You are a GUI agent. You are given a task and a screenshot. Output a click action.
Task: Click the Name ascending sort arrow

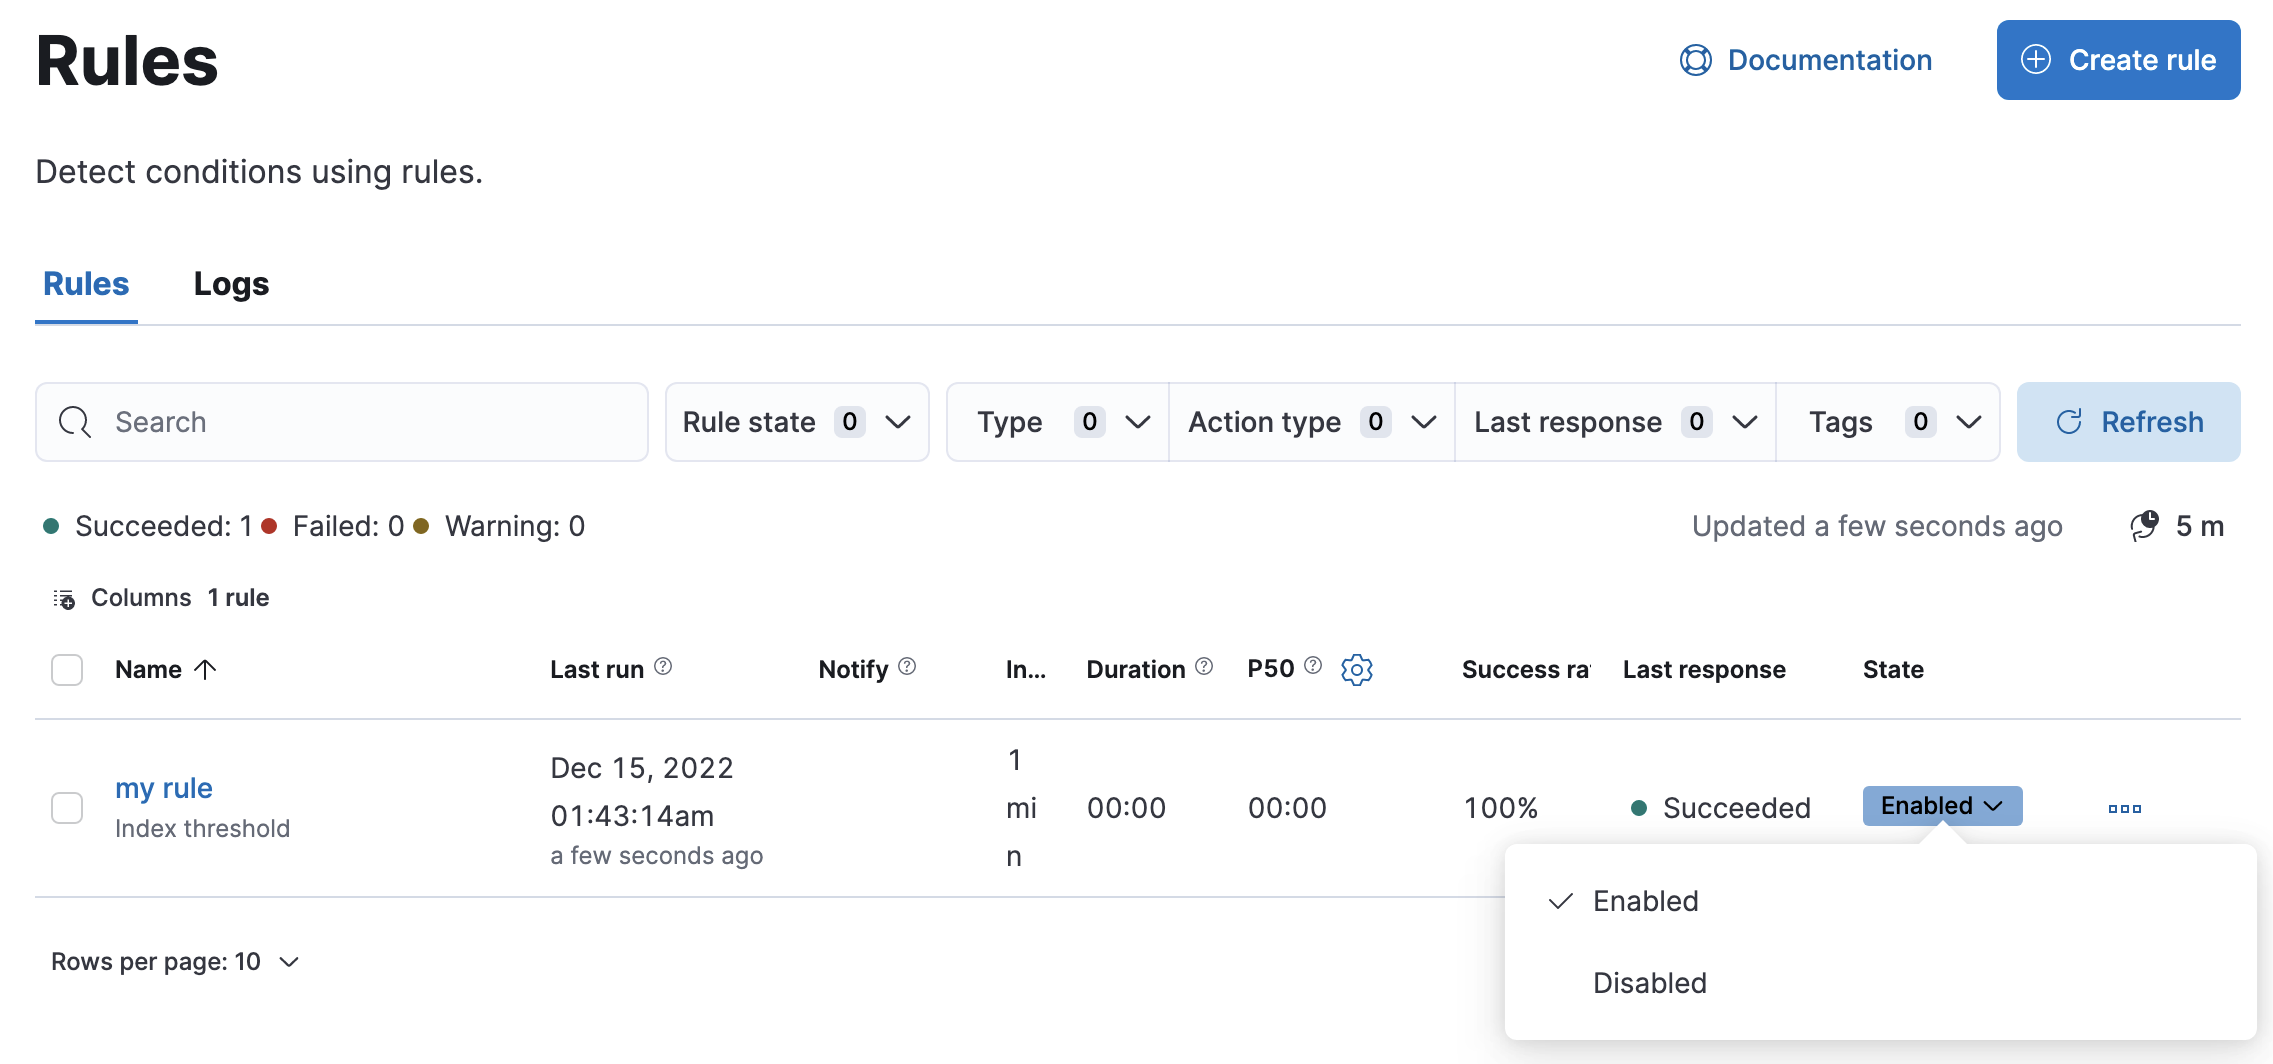click(205, 669)
